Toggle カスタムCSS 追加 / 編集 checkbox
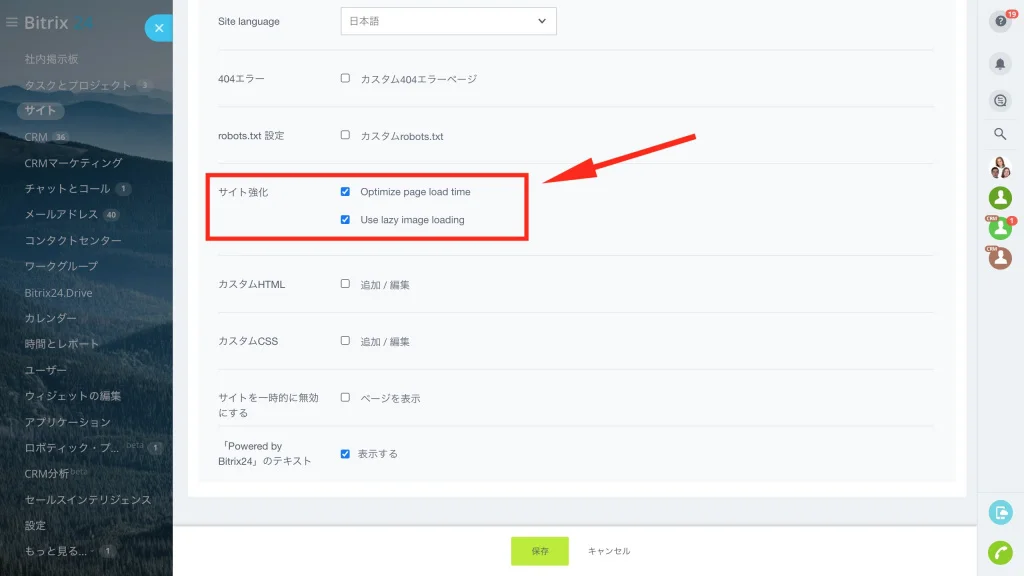Screen dimensions: 1024x576 [345, 341]
